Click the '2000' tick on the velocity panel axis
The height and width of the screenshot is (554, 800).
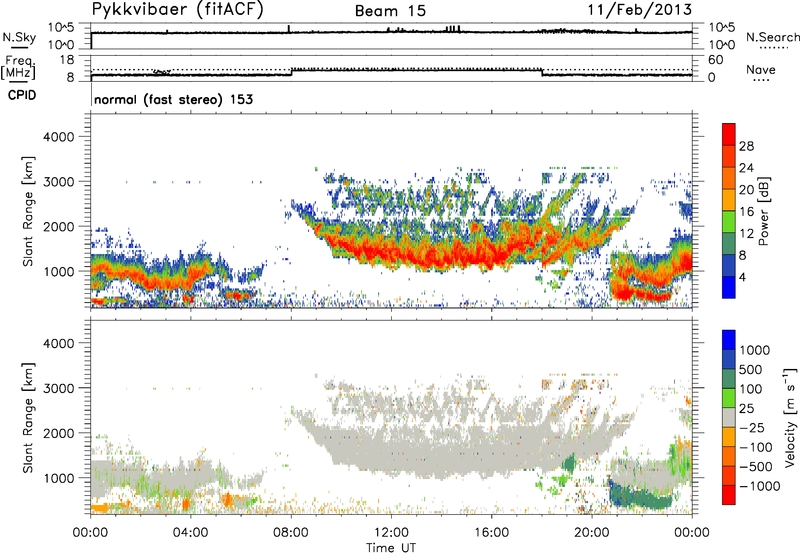pyautogui.click(x=59, y=433)
